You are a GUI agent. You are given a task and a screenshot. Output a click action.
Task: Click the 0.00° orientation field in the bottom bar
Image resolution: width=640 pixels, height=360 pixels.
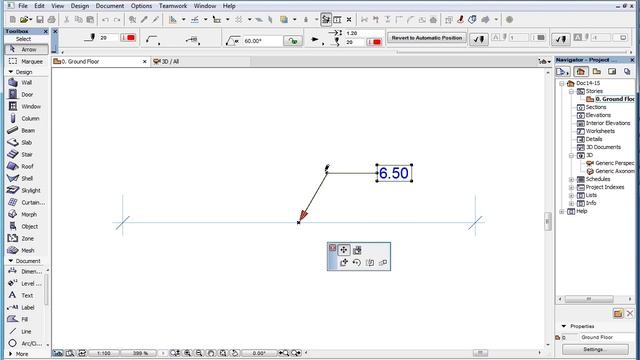259,353
